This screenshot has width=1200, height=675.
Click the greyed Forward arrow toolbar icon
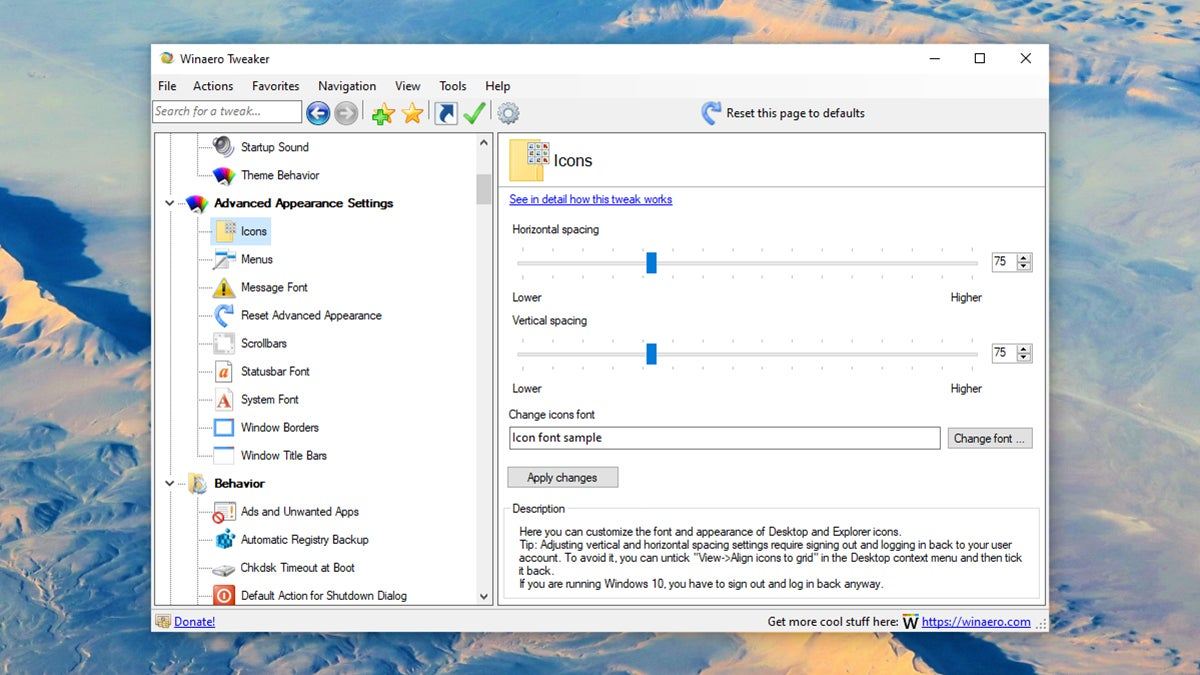coord(346,113)
